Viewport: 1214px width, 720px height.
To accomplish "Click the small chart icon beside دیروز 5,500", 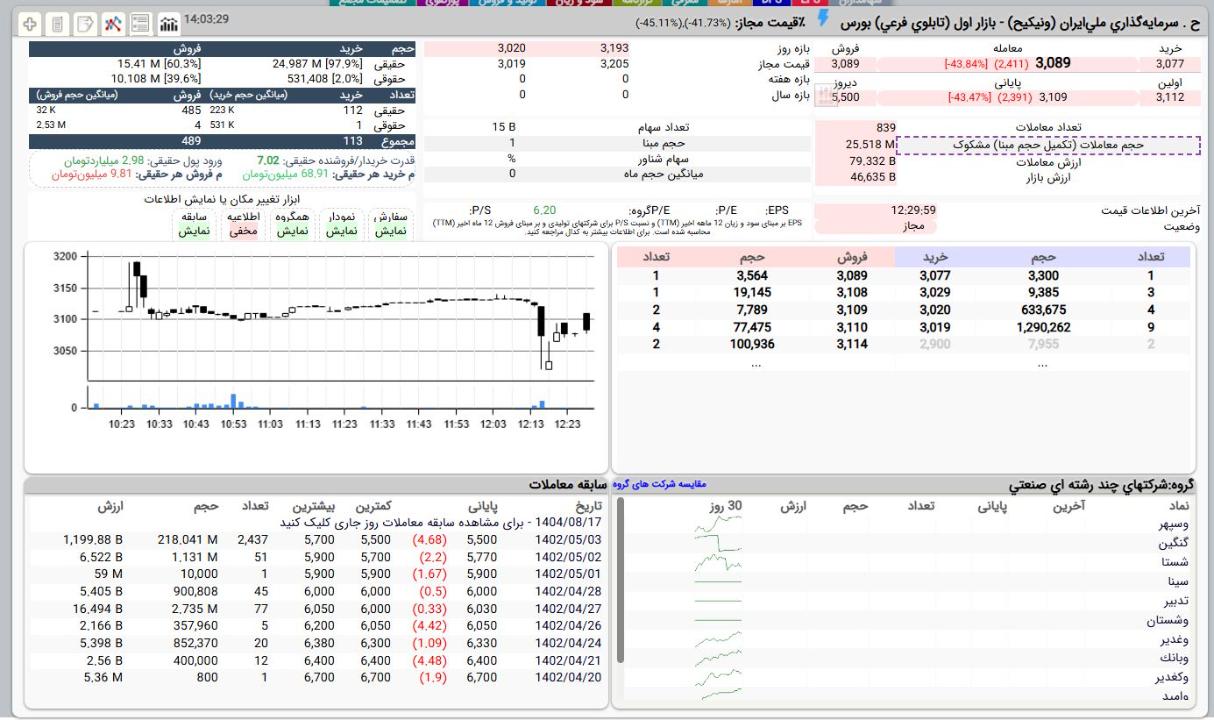I will pyautogui.click(x=824, y=97).
